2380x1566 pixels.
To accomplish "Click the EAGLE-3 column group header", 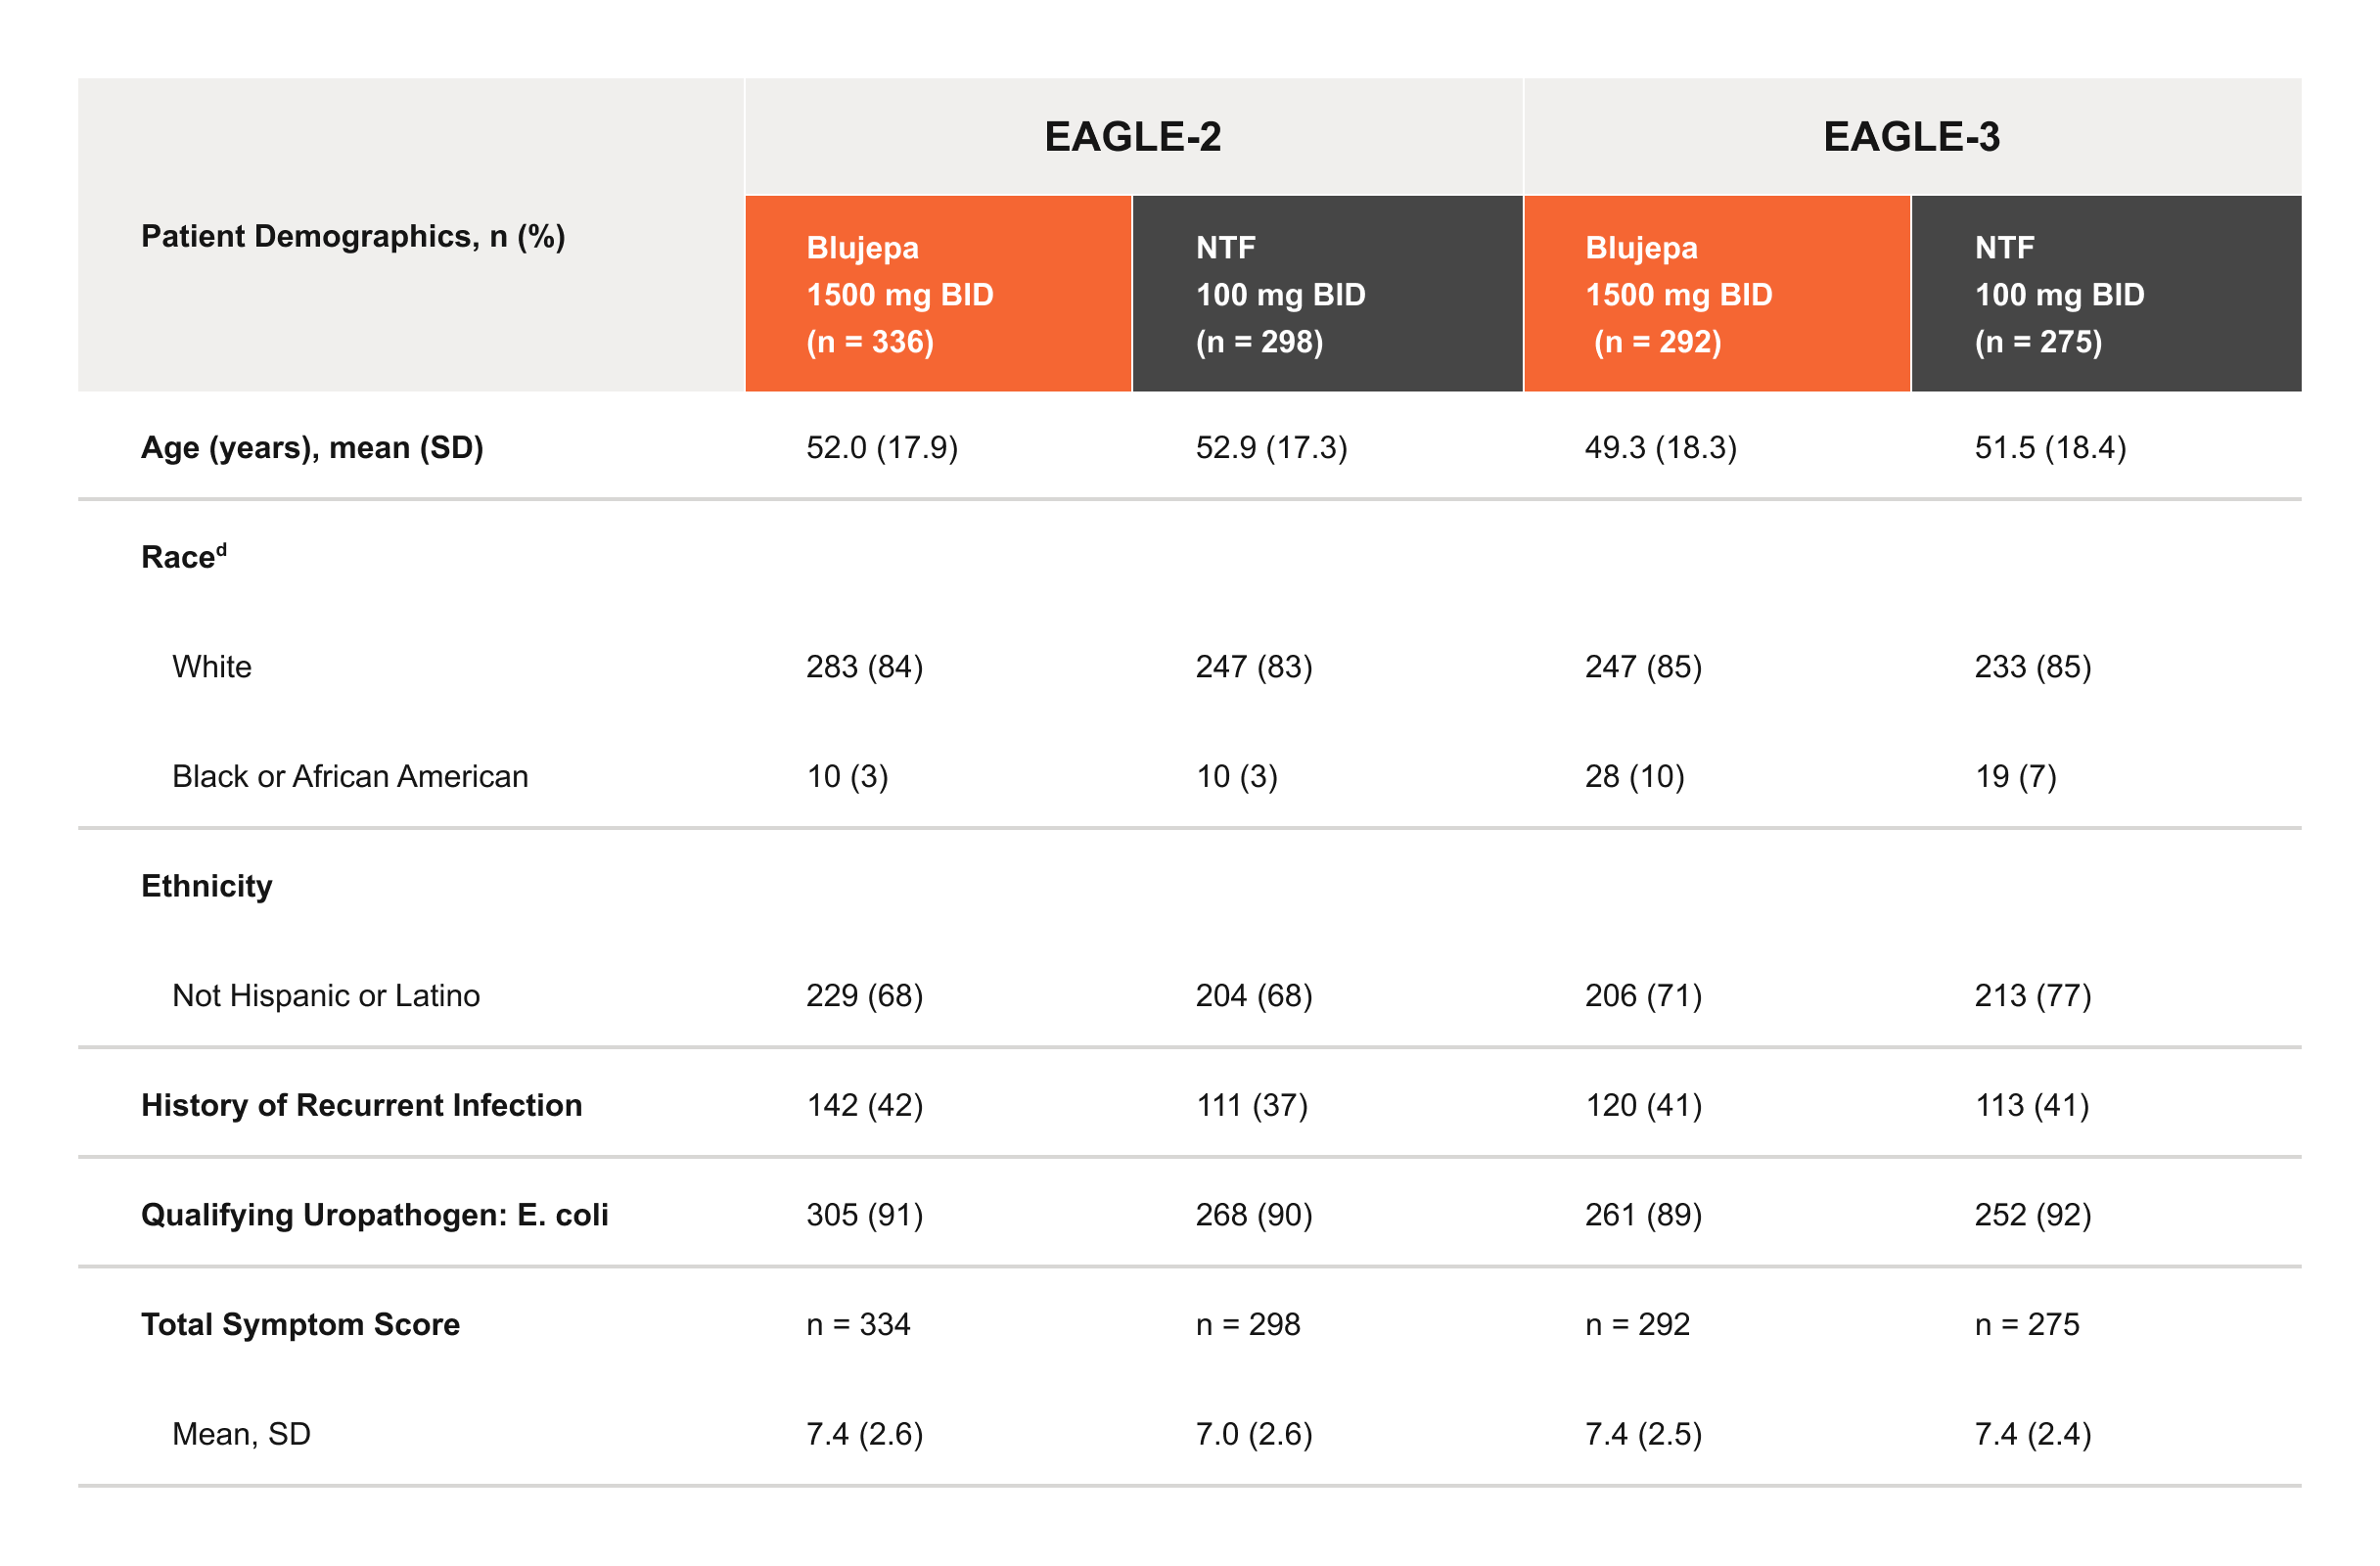I will [x=1912, y=137].
